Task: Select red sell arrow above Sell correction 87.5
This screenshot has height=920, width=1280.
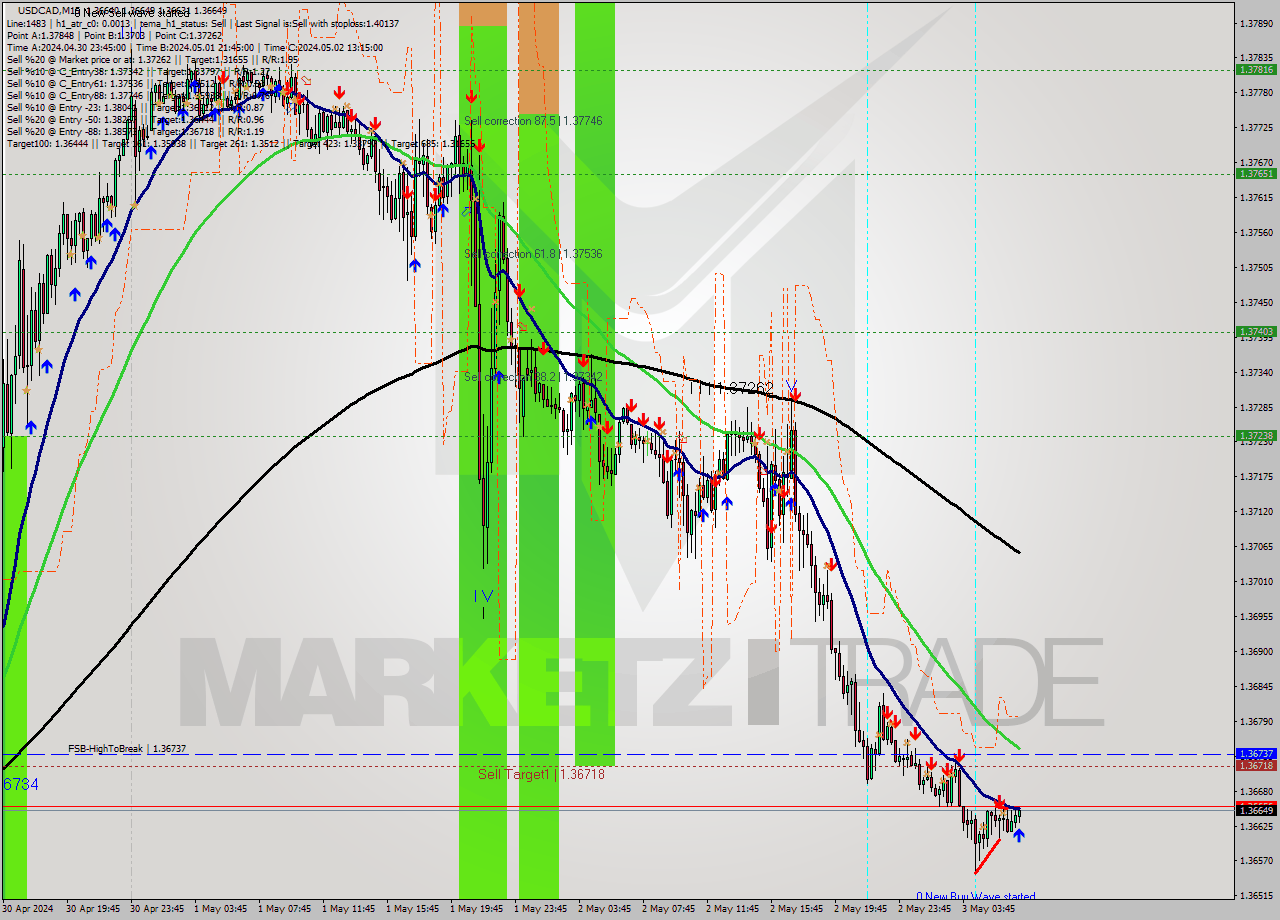Action: [470, 96]
